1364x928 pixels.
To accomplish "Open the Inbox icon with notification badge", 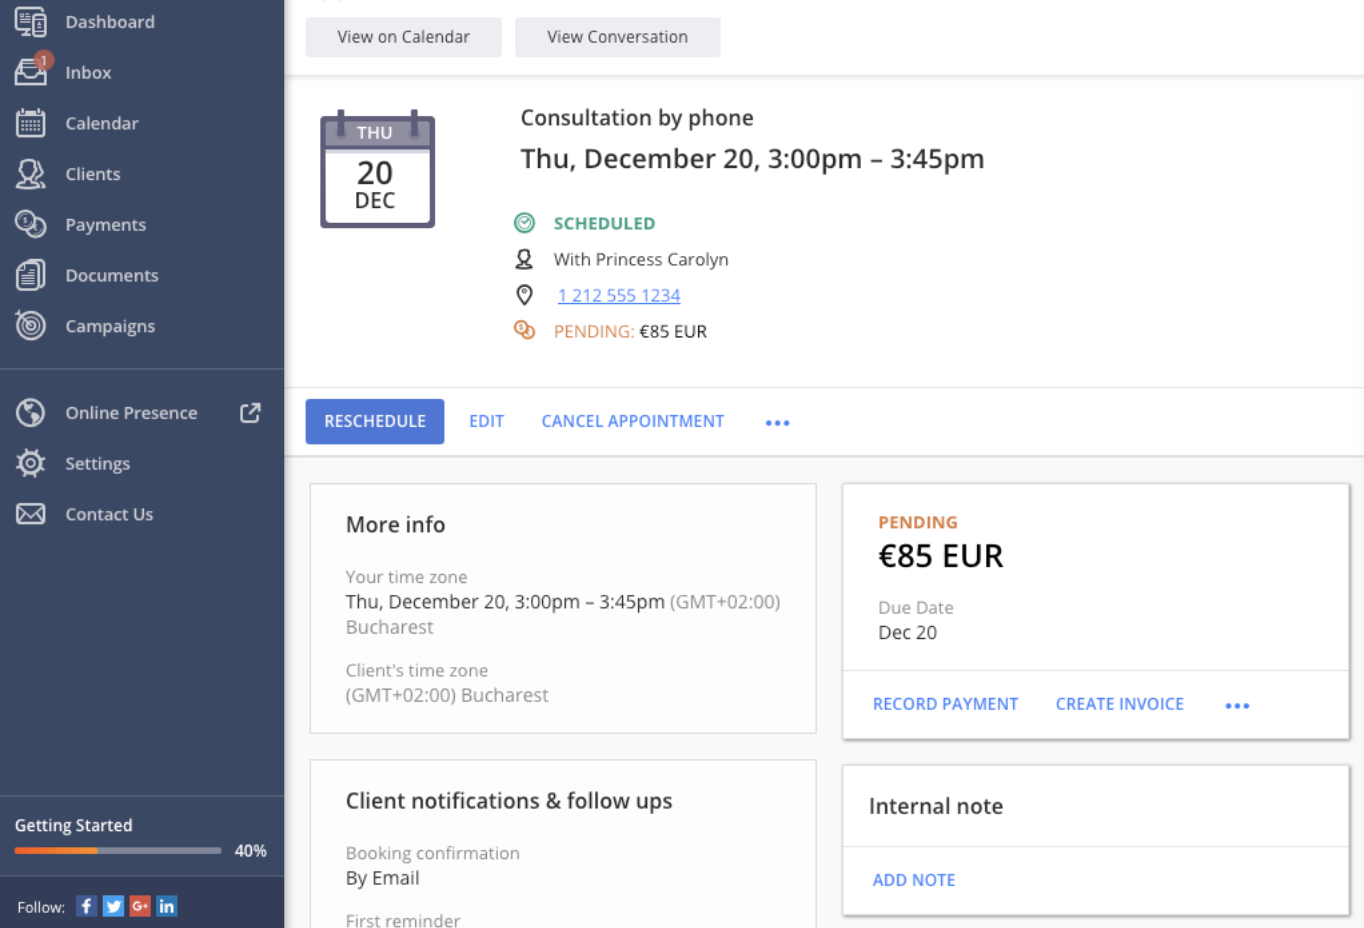I will pos(31,71).
